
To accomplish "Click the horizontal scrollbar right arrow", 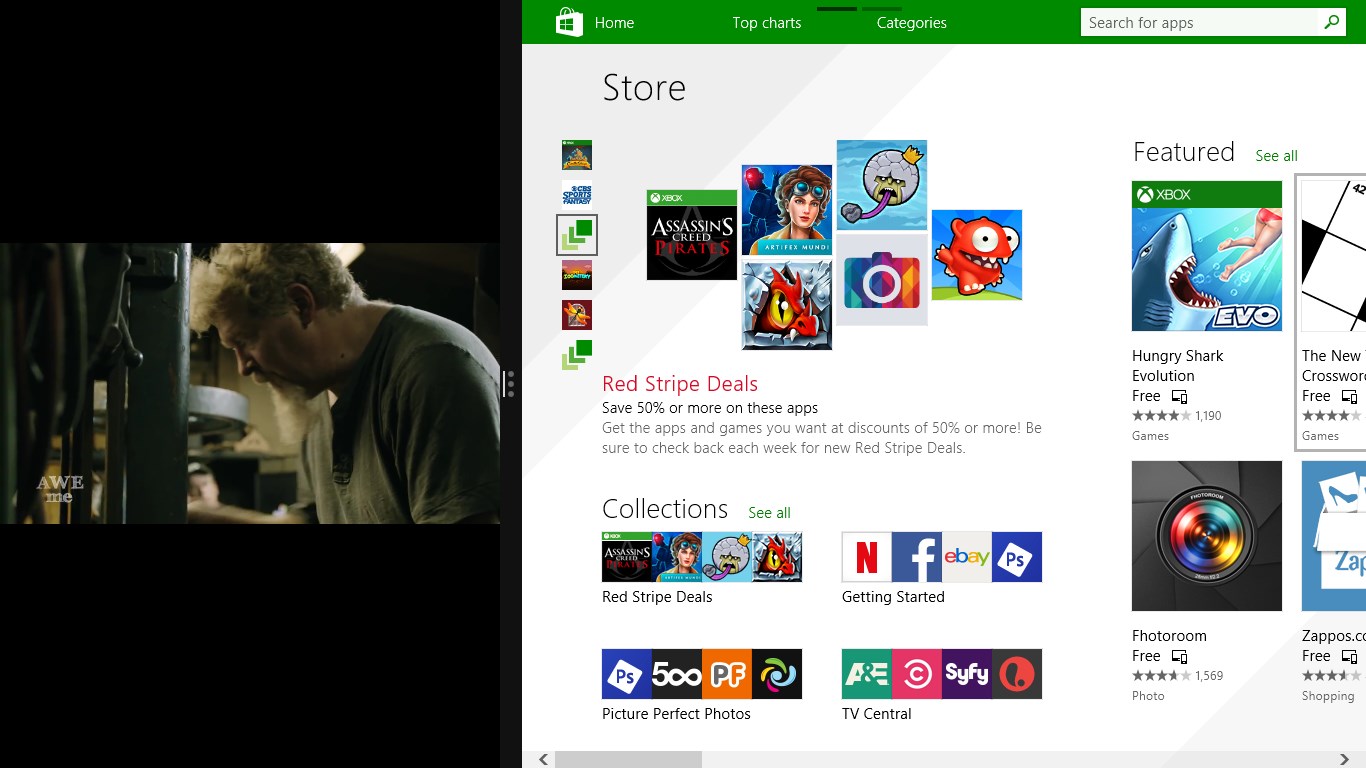I will coord(1344,760).
